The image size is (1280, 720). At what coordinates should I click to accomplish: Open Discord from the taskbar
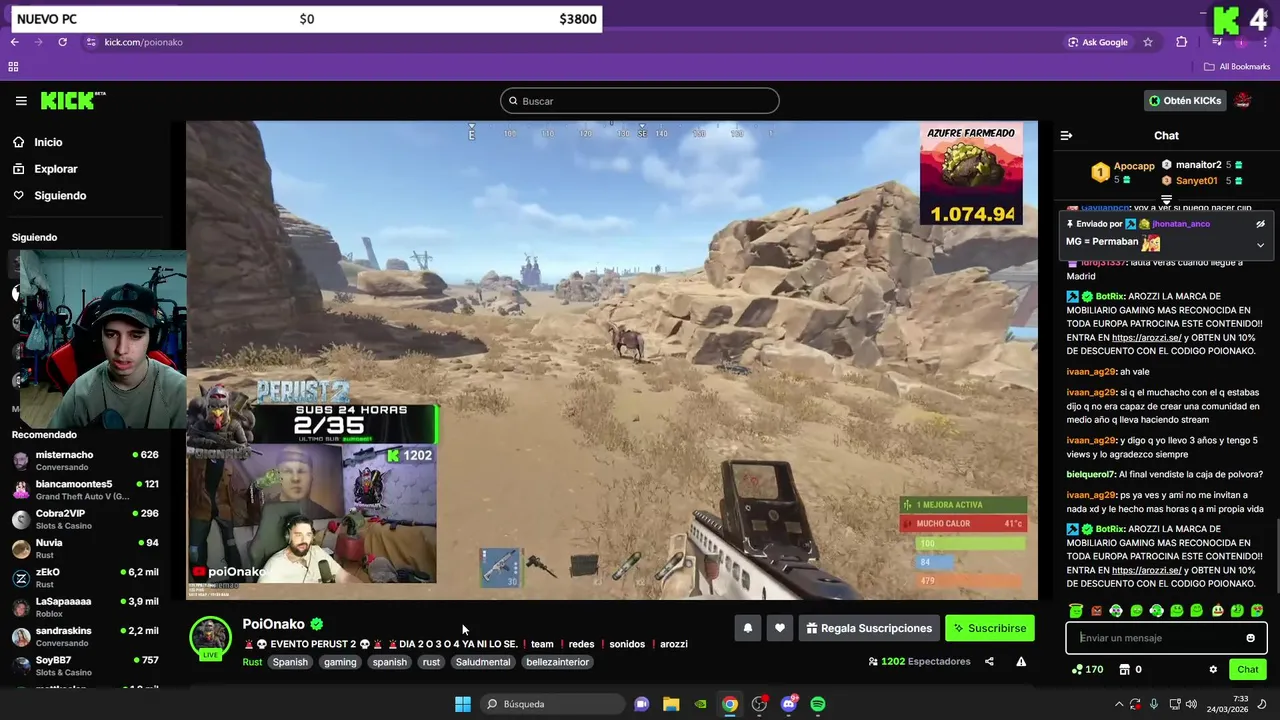[x=789, y=704]
